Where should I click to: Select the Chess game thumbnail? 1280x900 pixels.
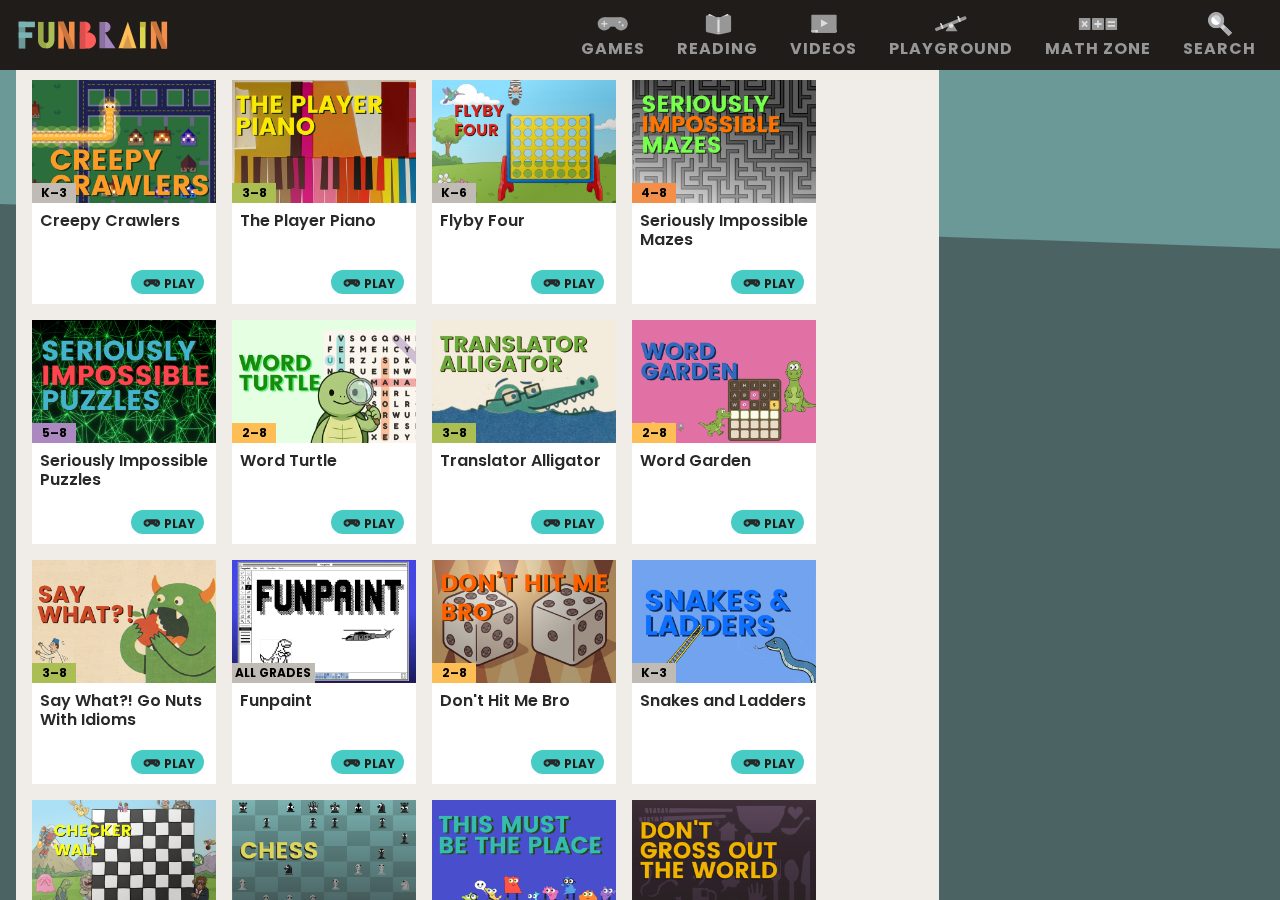pos(324,850)
